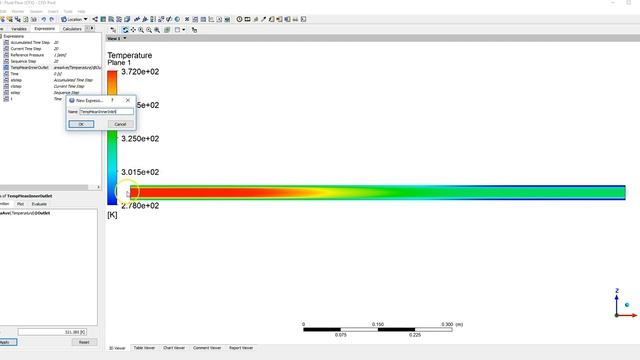This screenshot has width=640, height=360.
Task: Open the View 1 dropdown arrow
Action: tap(124, 38)
